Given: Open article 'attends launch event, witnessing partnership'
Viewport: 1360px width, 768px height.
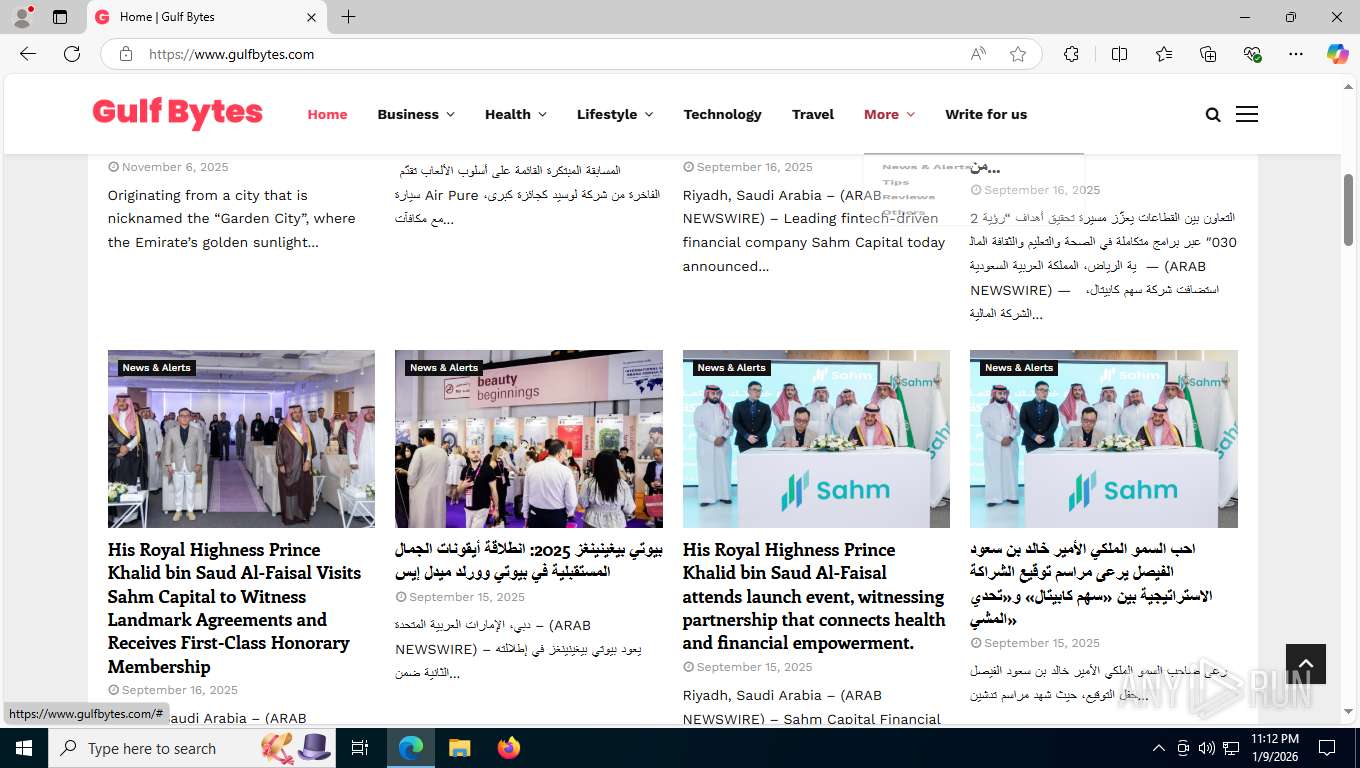Looking at the screenshot, I should pyautogui.click(x=814, y=596).
